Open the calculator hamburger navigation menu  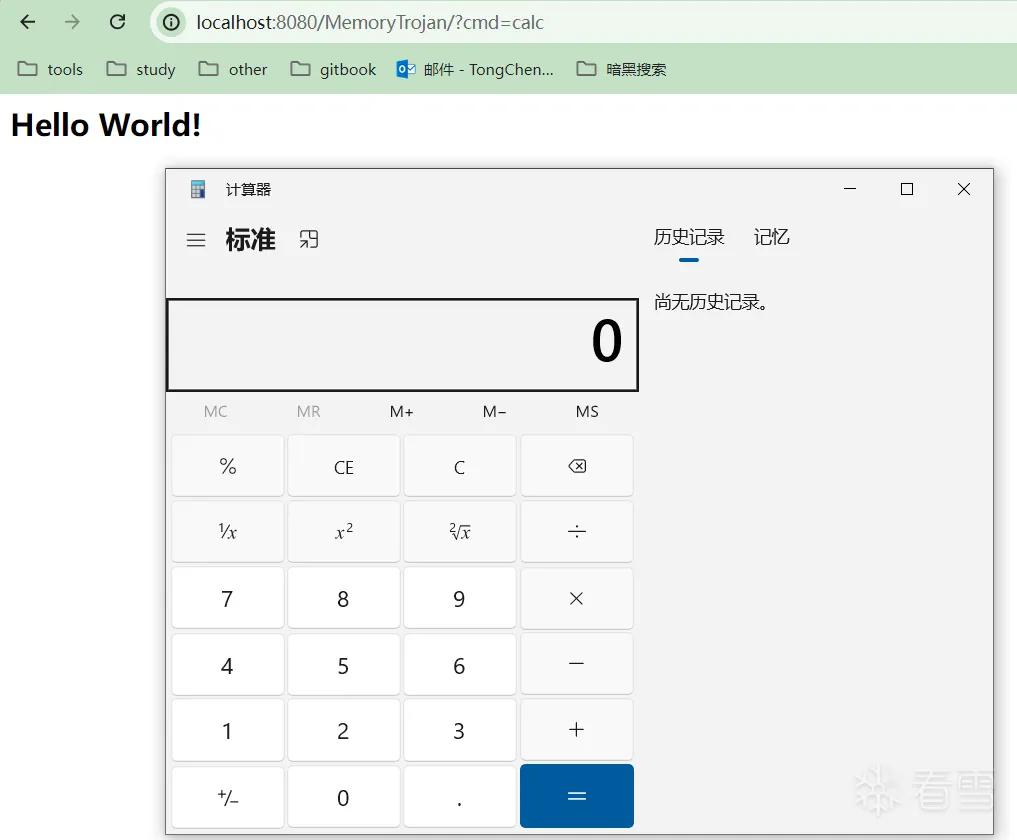click(x=196, y=240)
